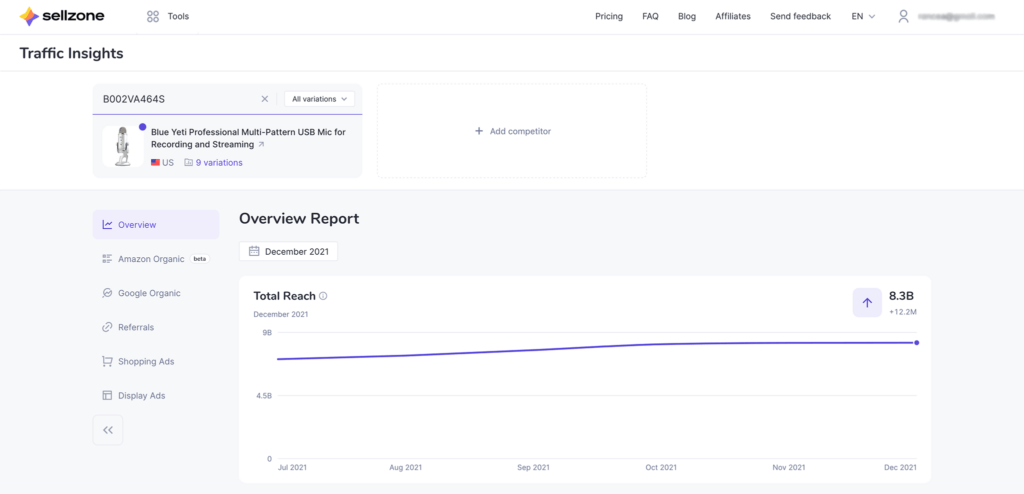Open the Referrals section
The height and width of the screenshot is (494, 1024).
135,327
